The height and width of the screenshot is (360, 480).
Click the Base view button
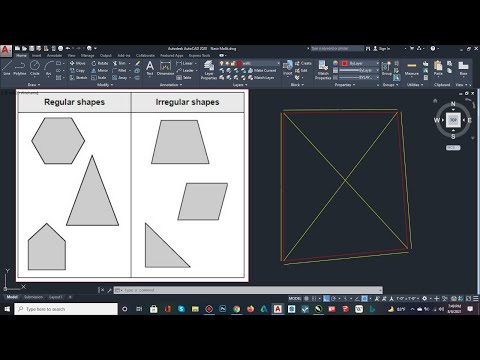[463, 68]
